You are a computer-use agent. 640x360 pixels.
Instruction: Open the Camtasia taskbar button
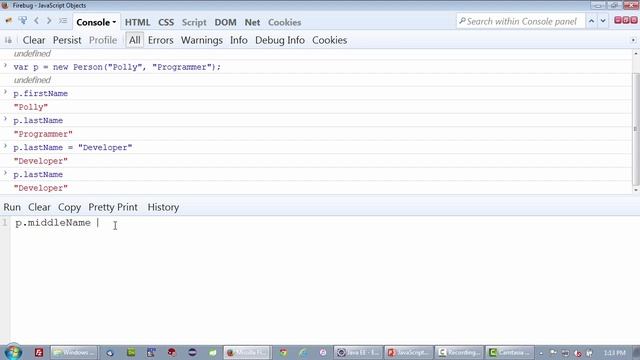point(509,352)
